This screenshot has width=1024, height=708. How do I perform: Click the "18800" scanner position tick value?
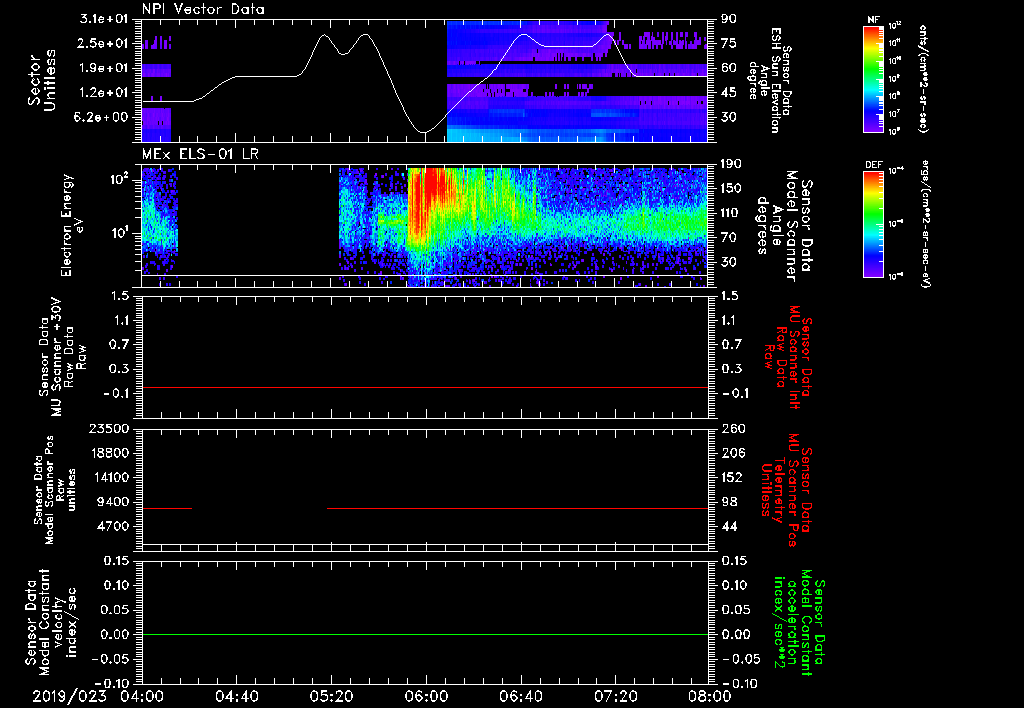click(109, 453)
